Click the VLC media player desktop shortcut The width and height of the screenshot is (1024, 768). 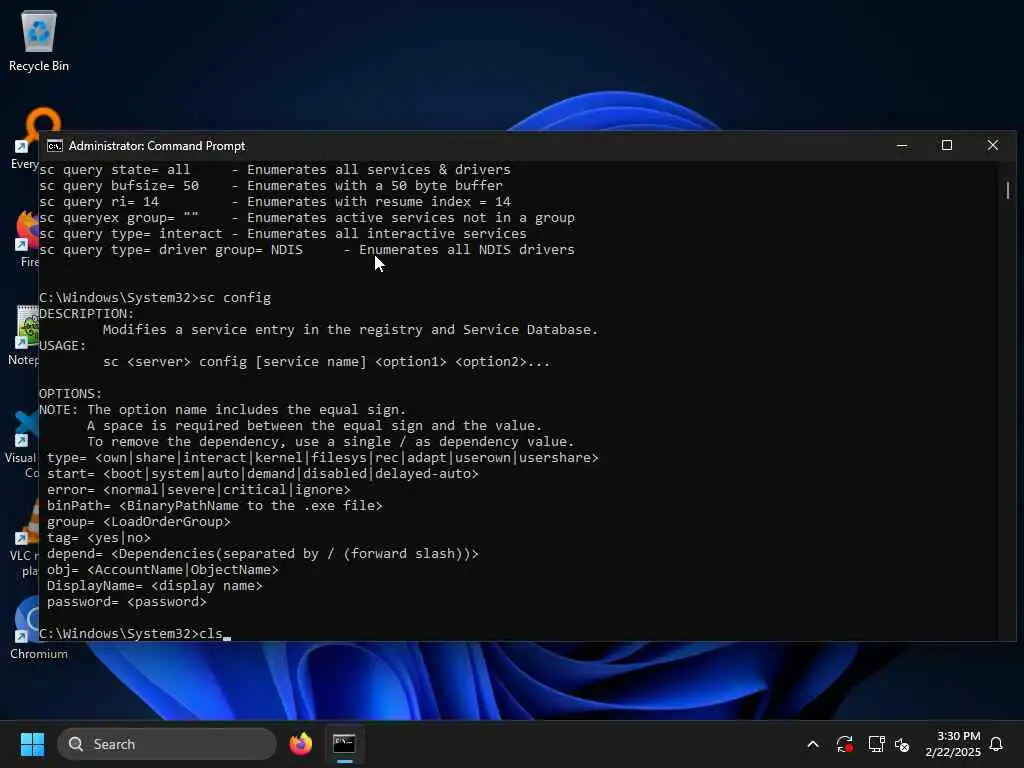[22, 539]
